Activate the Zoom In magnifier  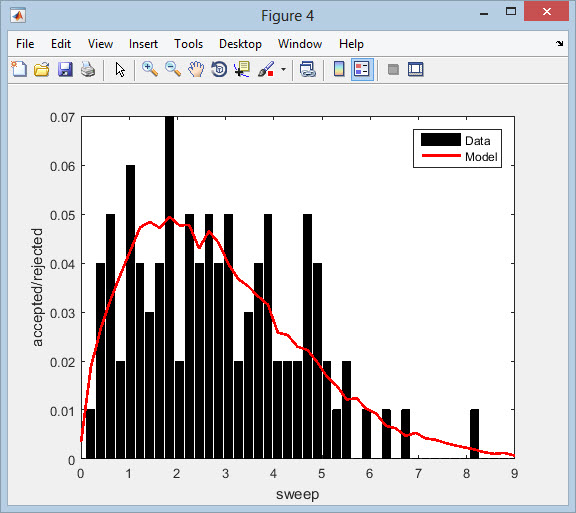coord(150,69)
